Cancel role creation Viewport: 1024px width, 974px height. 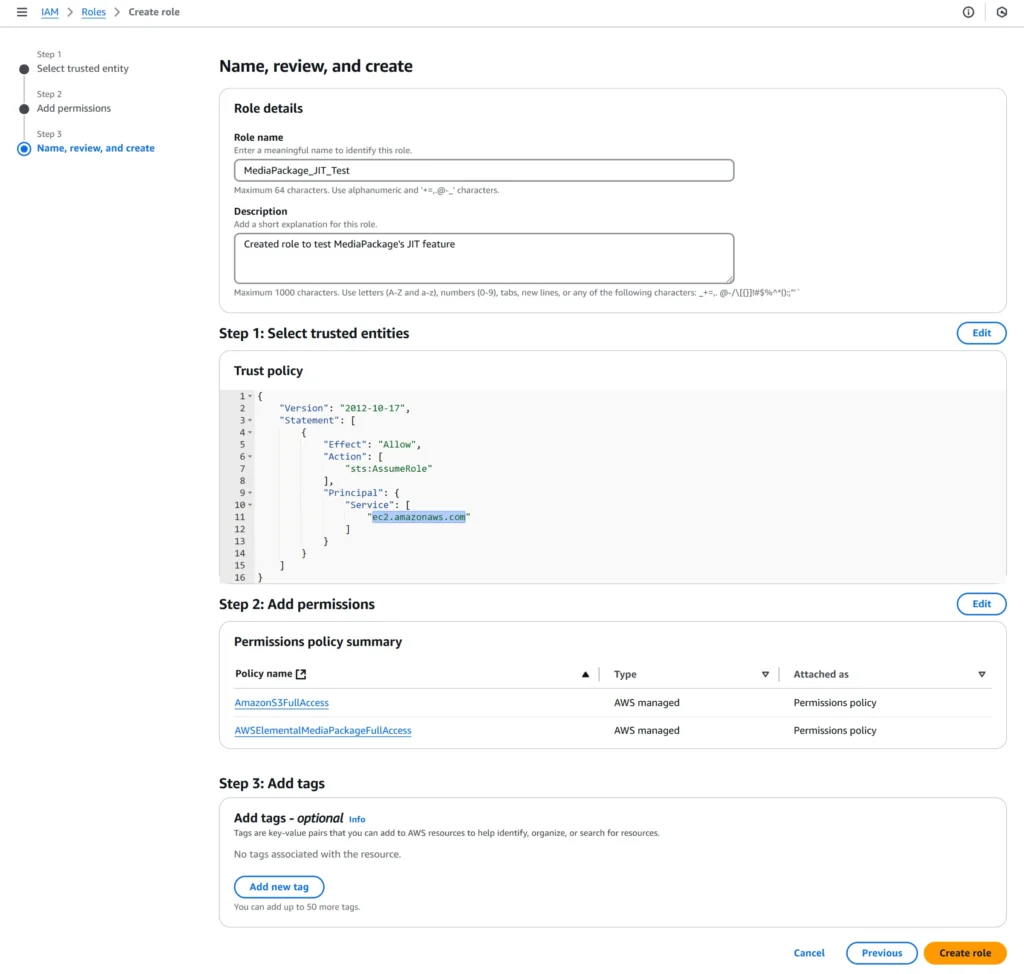click(x=808, y=953)
